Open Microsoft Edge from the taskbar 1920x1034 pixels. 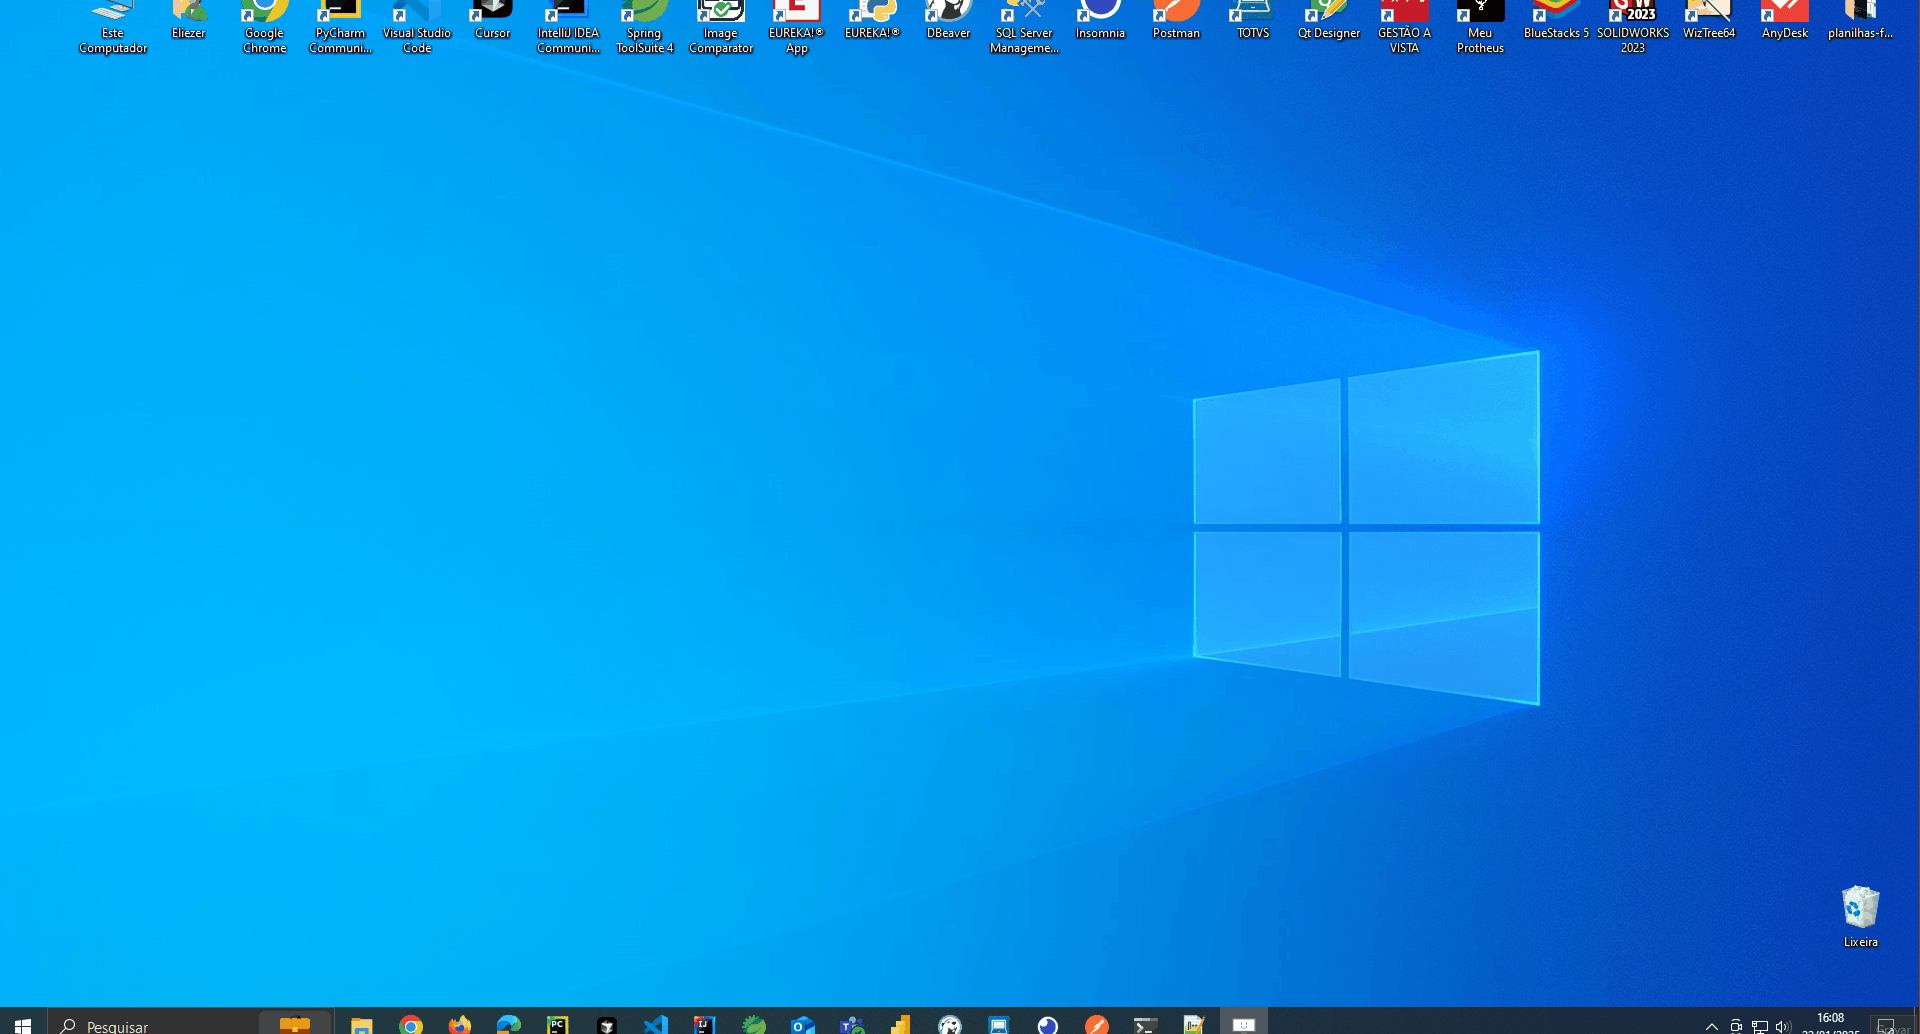click(x=508, y=1024)
